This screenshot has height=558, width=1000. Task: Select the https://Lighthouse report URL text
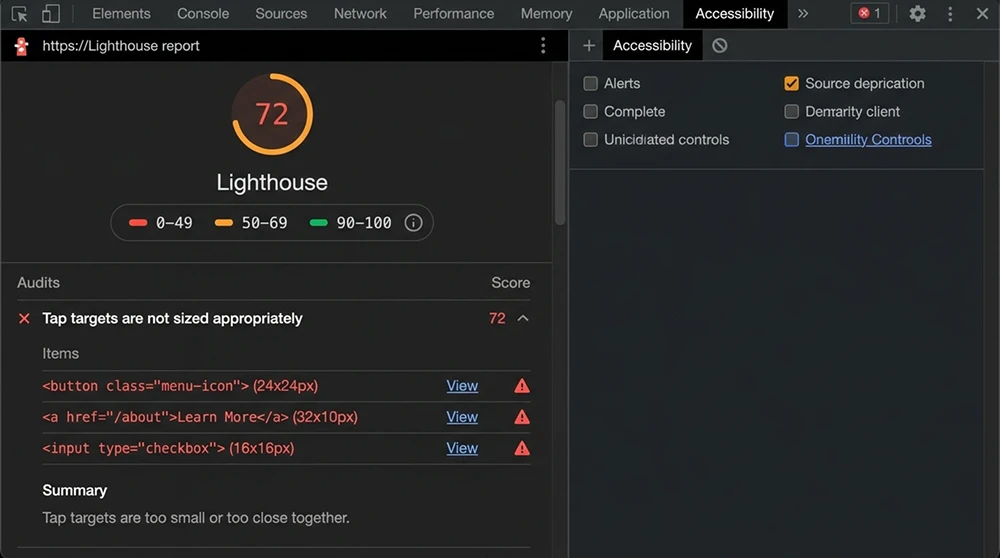click(121, 46)
